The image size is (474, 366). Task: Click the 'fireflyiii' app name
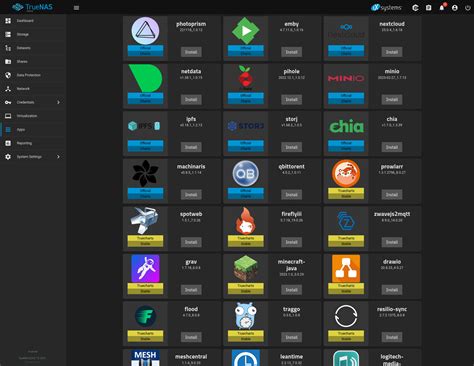(x=291, y=214)
